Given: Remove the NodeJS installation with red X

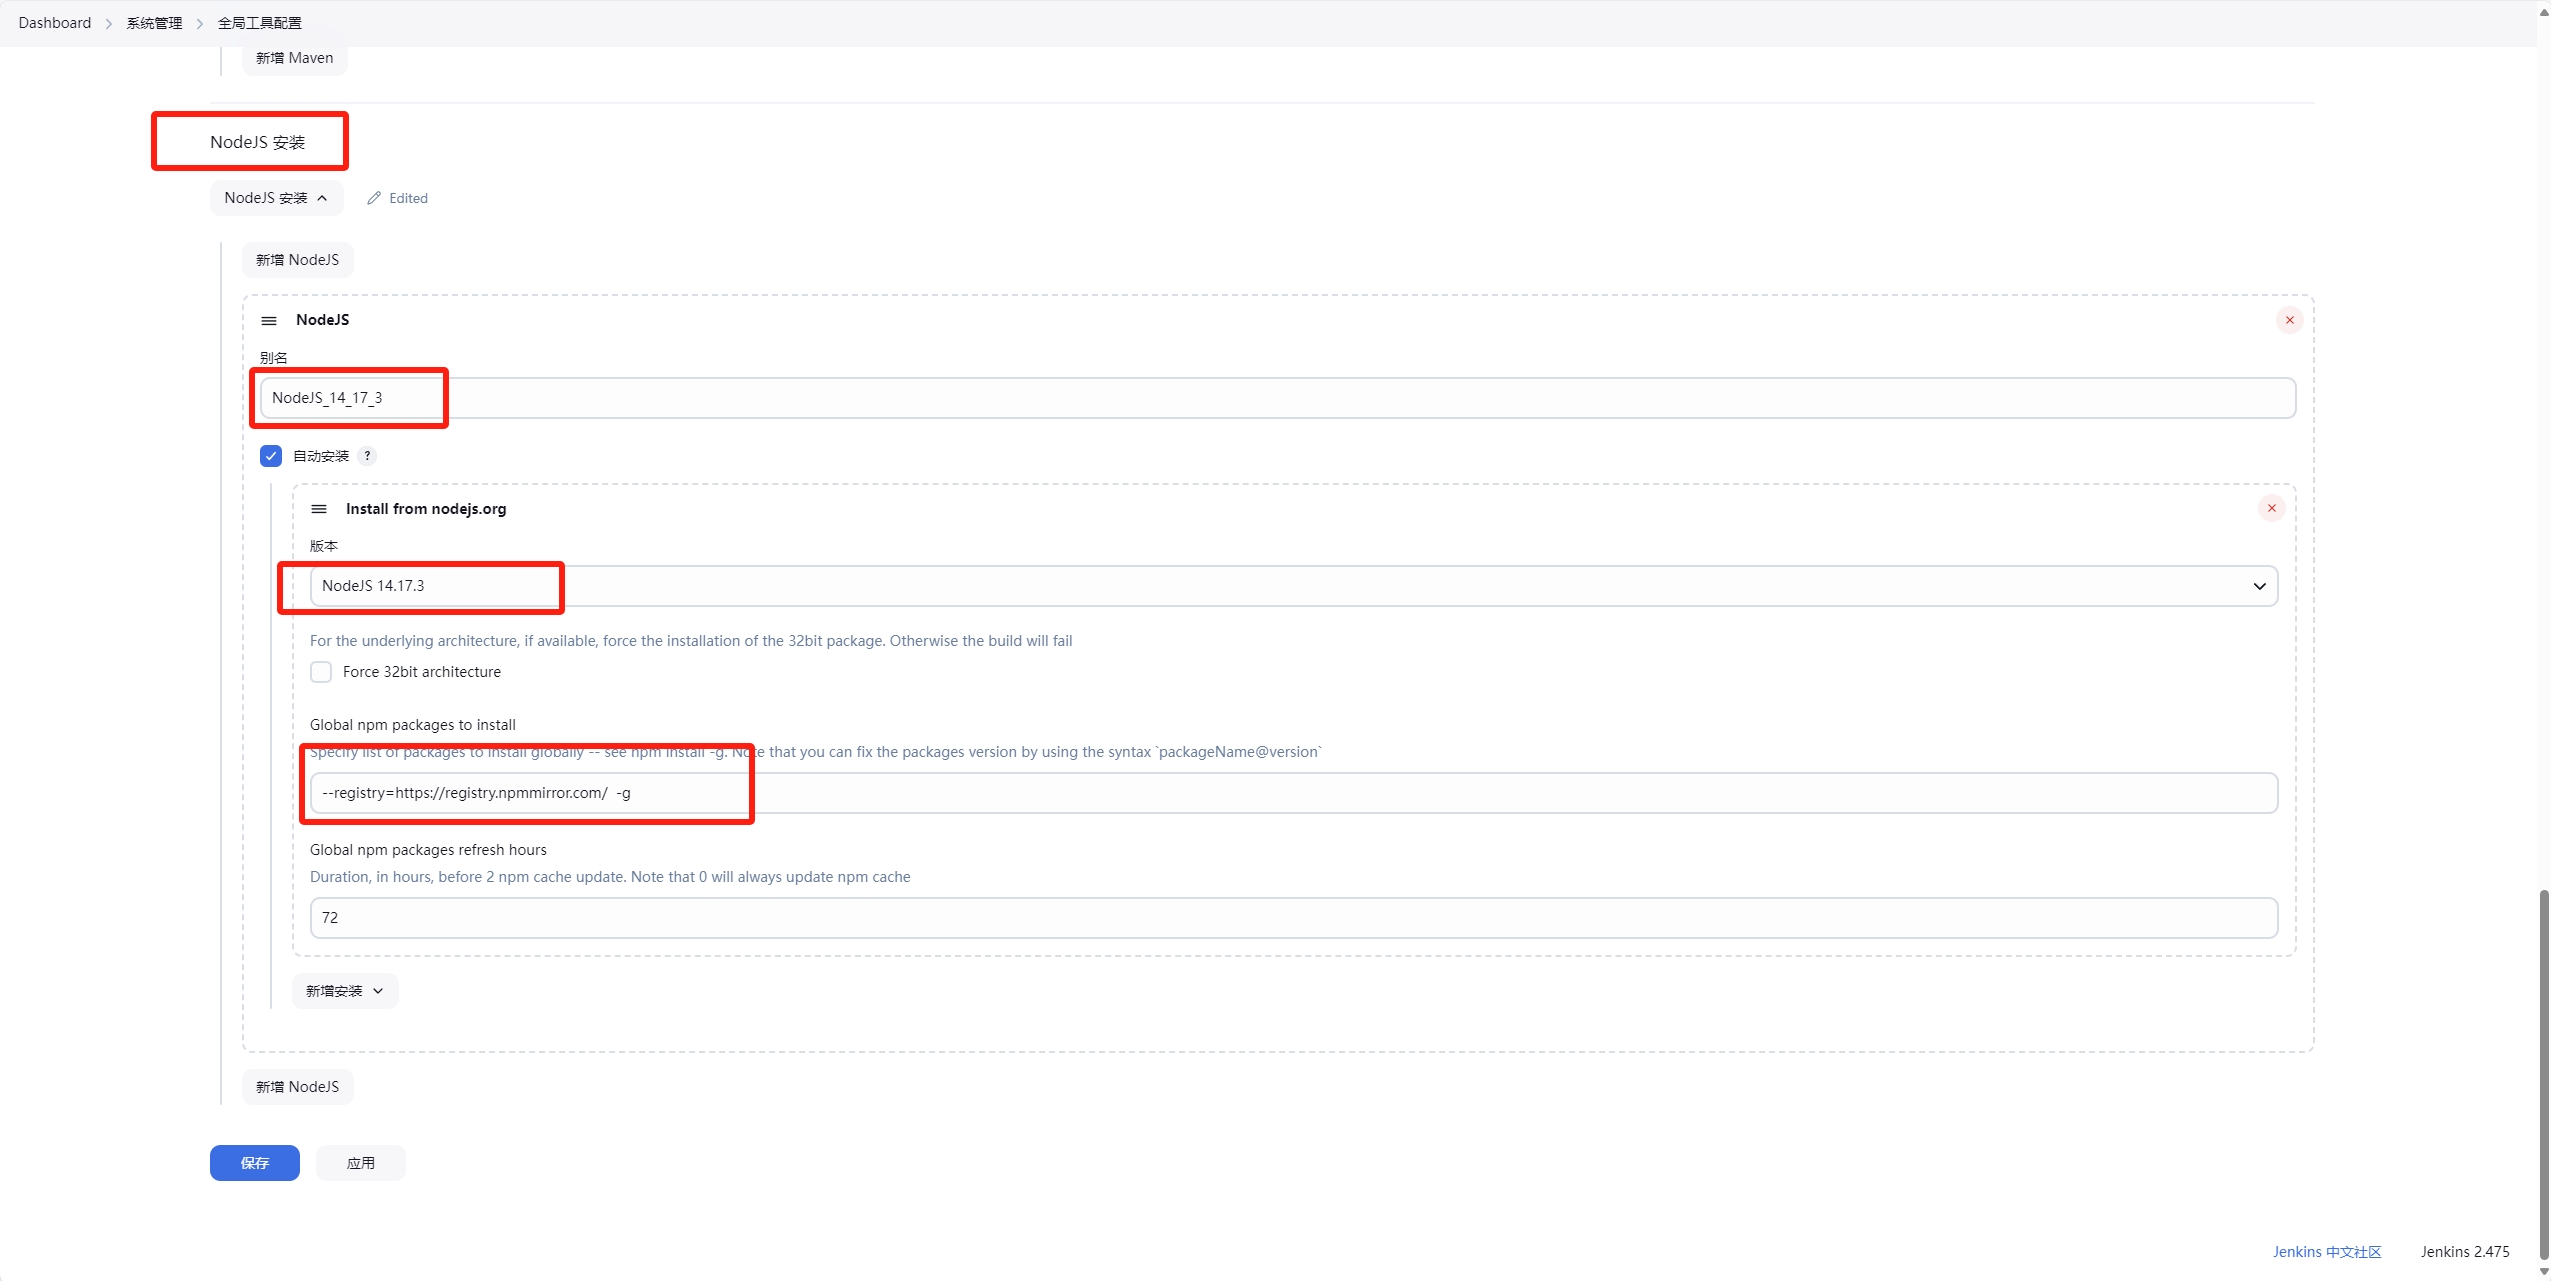Looking at the screenshot, I should tap(2289, 320).
